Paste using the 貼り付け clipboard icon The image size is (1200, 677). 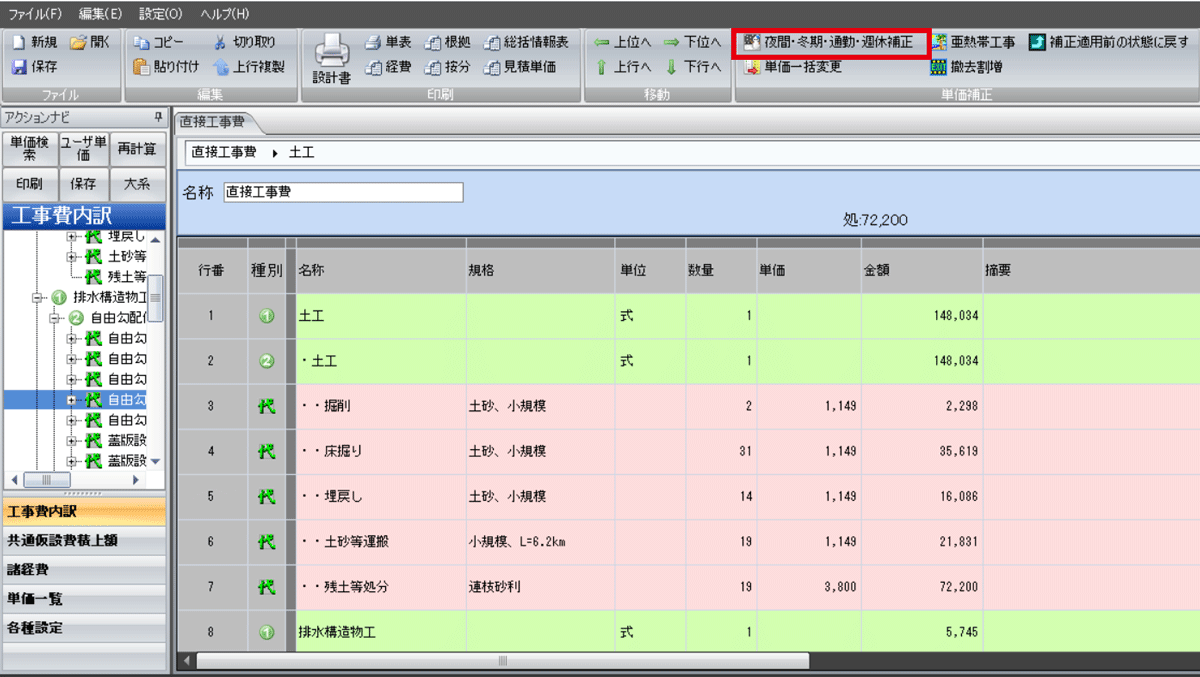(143, 67)
